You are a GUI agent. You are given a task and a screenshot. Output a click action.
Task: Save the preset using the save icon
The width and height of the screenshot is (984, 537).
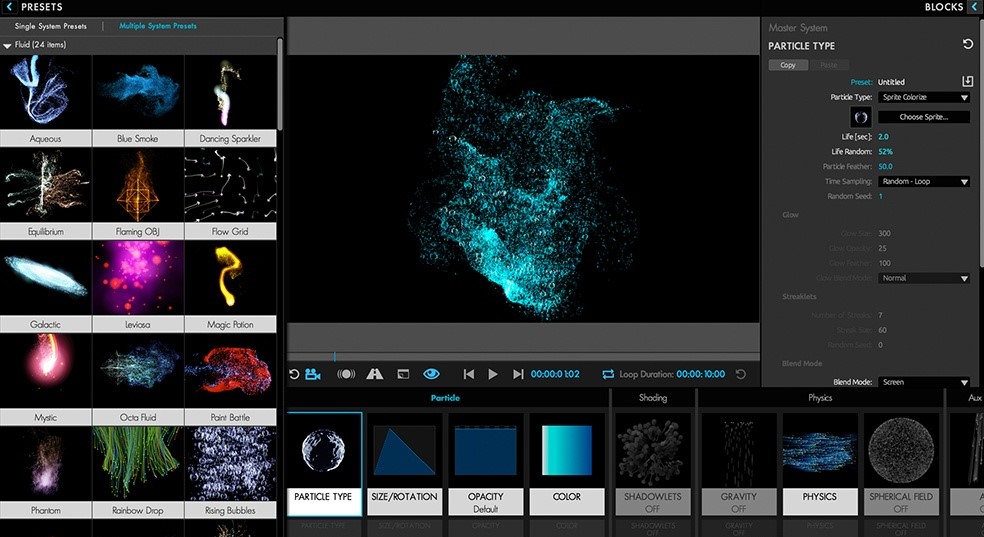967,82
